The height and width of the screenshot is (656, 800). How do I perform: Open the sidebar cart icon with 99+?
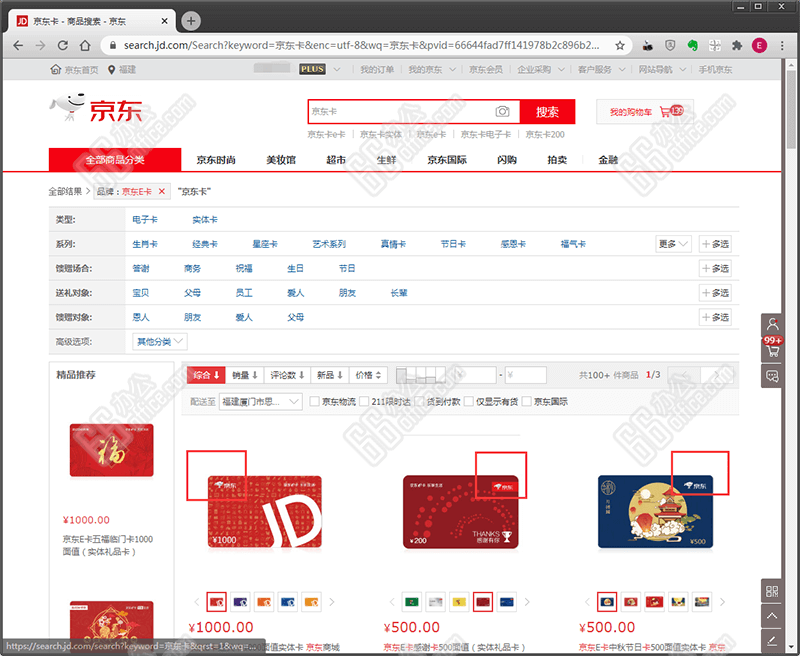[x=772, y=348]
